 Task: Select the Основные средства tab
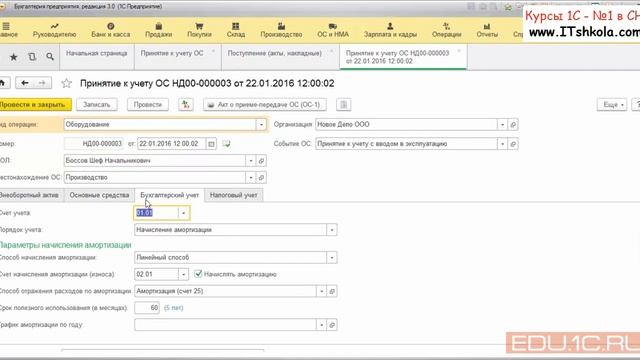(x=99, y=195)
